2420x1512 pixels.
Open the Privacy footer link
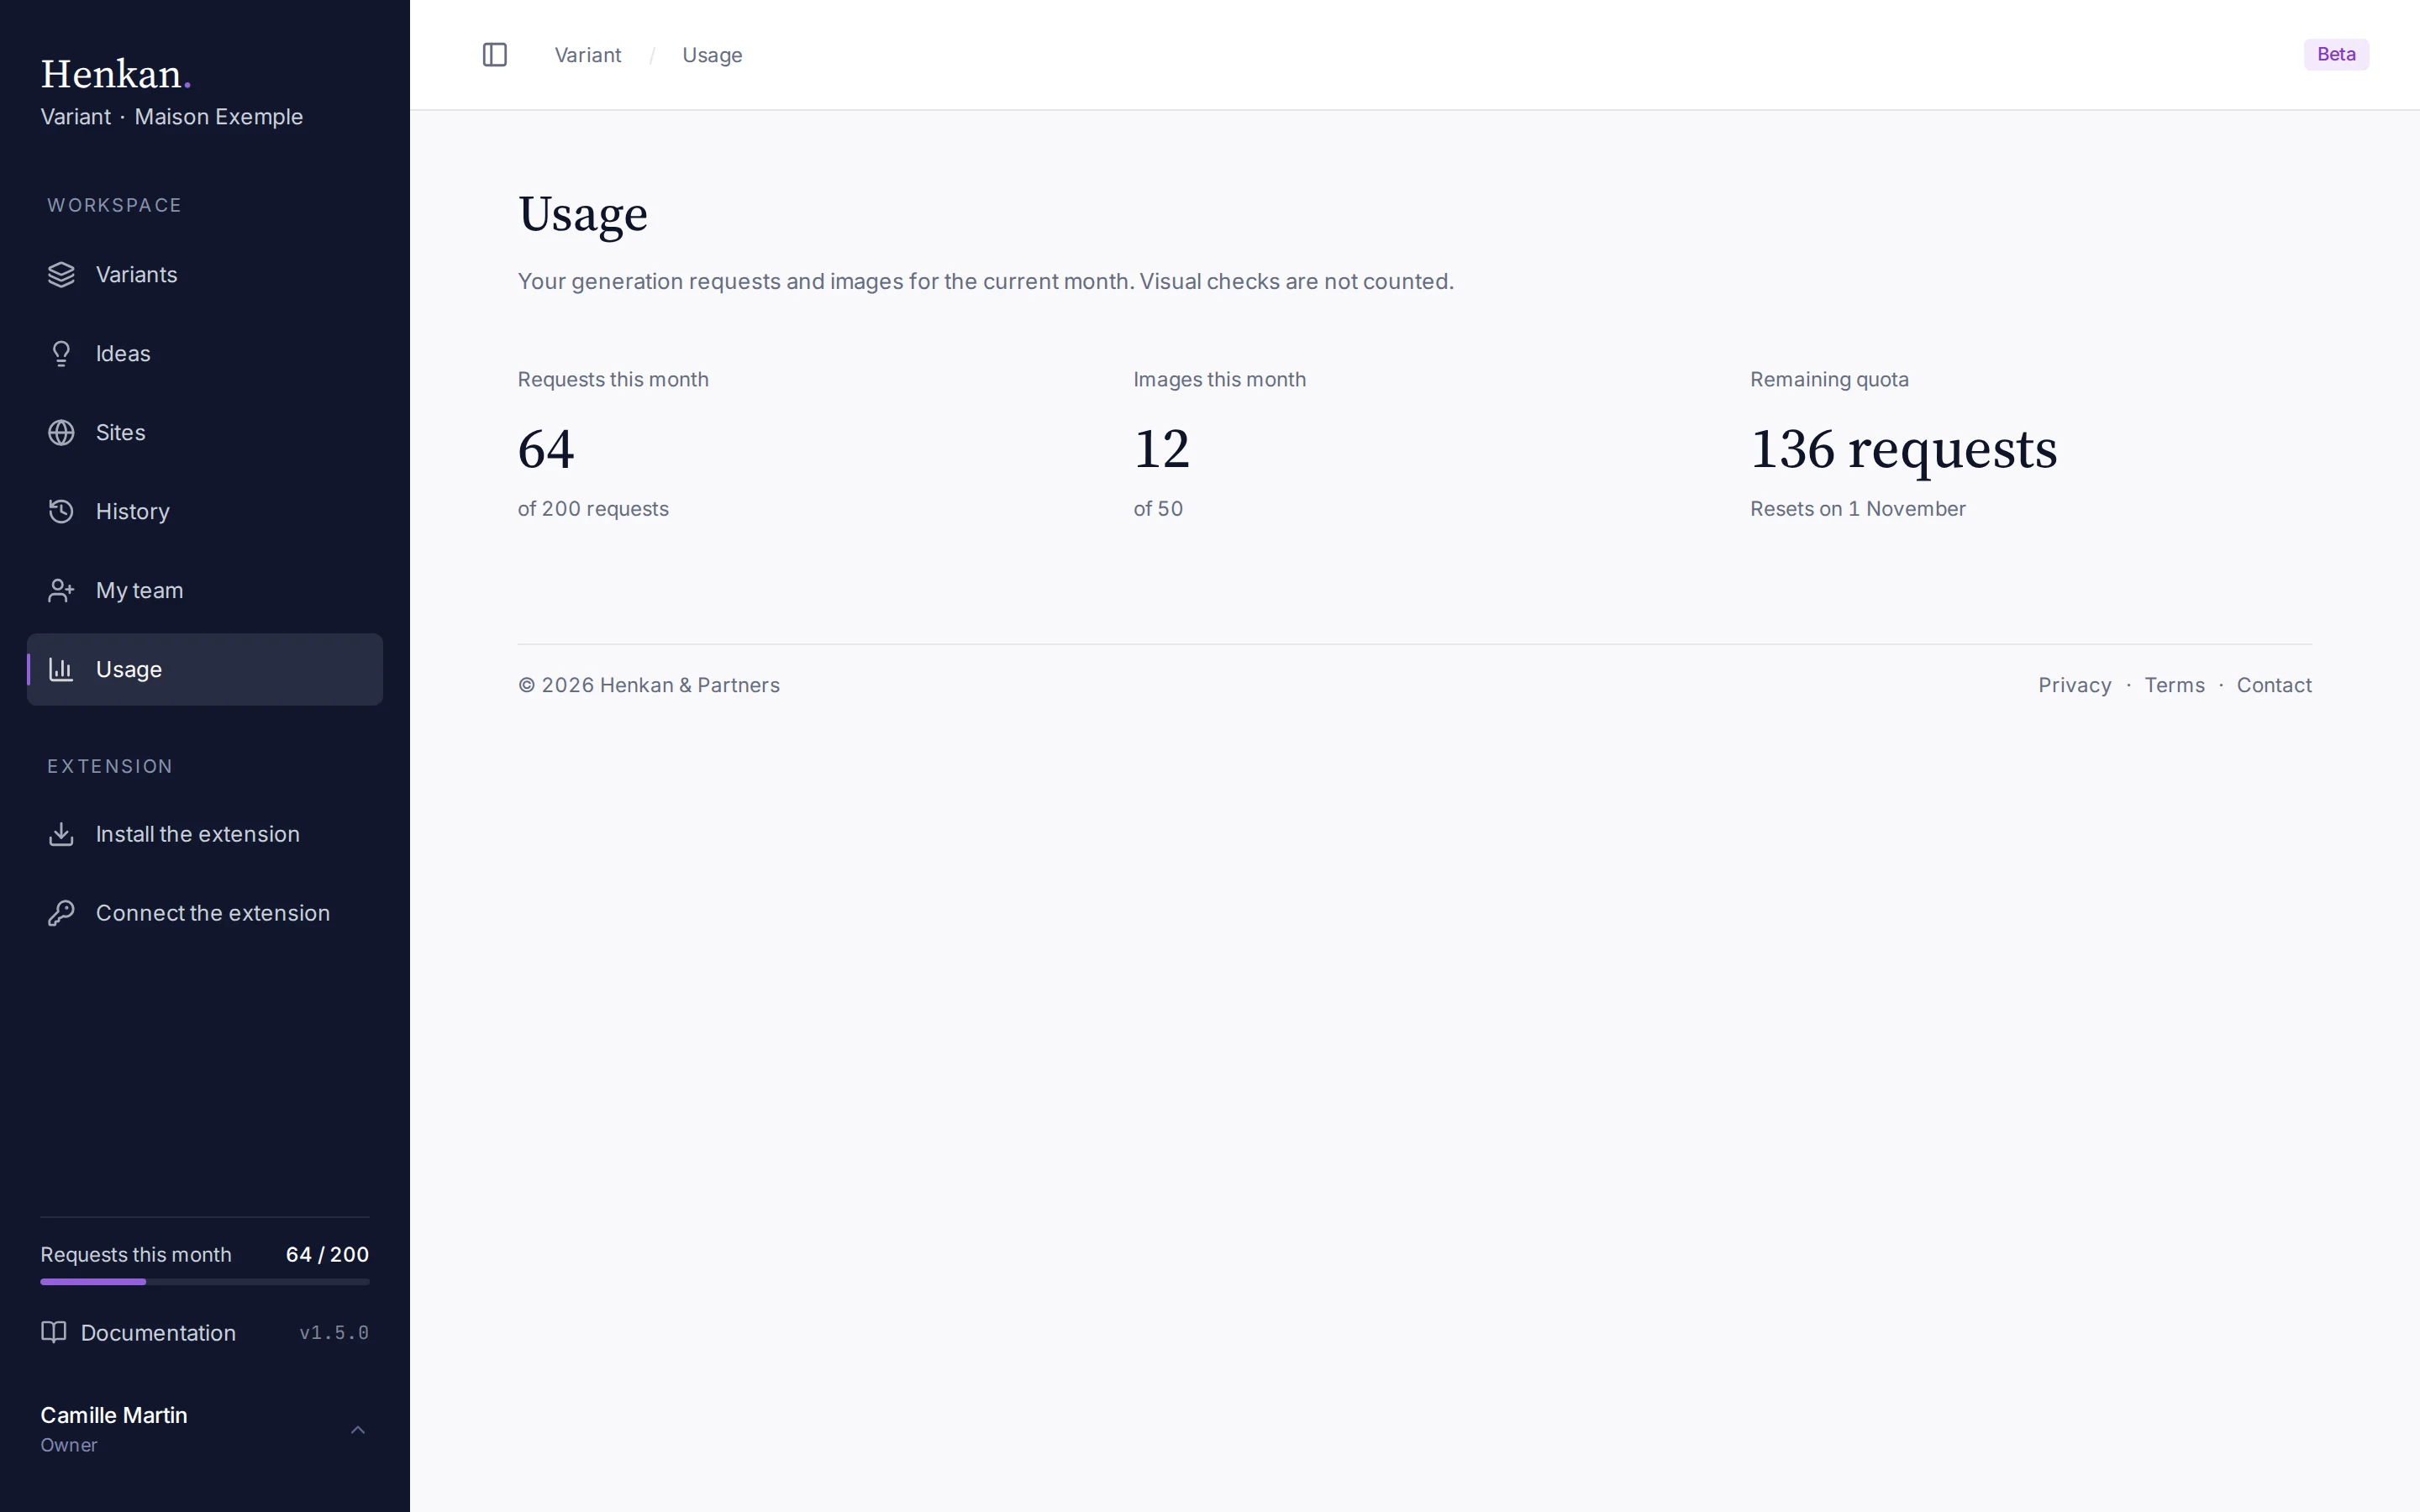[x=2074, y=685]
